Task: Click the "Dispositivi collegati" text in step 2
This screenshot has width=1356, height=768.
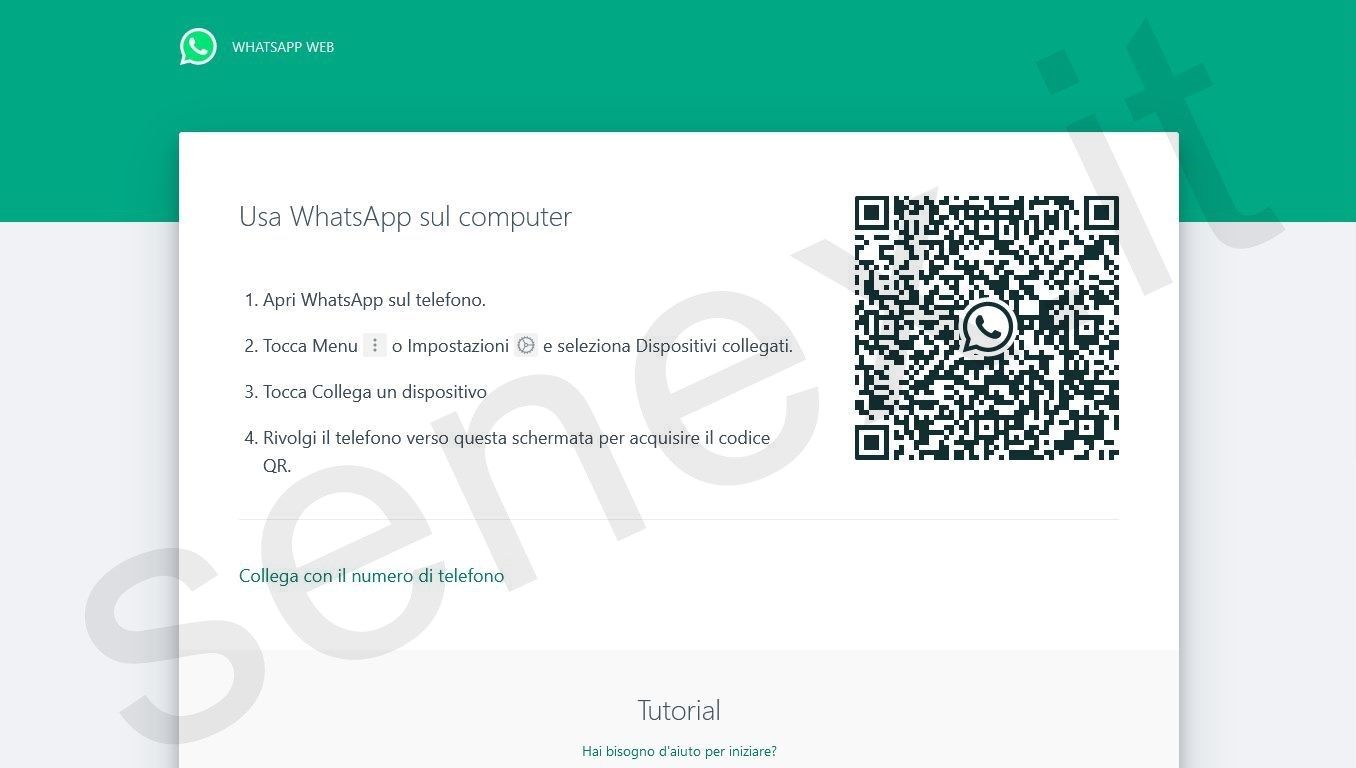Action: tap(713, 346)
